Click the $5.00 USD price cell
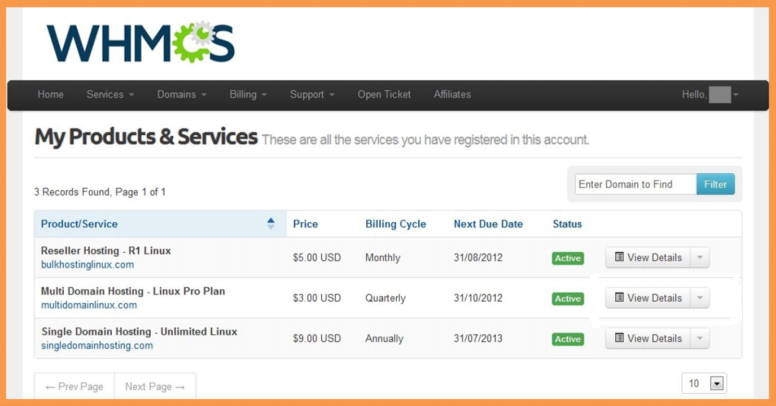 pyautogui.click(x=317, y=257)
